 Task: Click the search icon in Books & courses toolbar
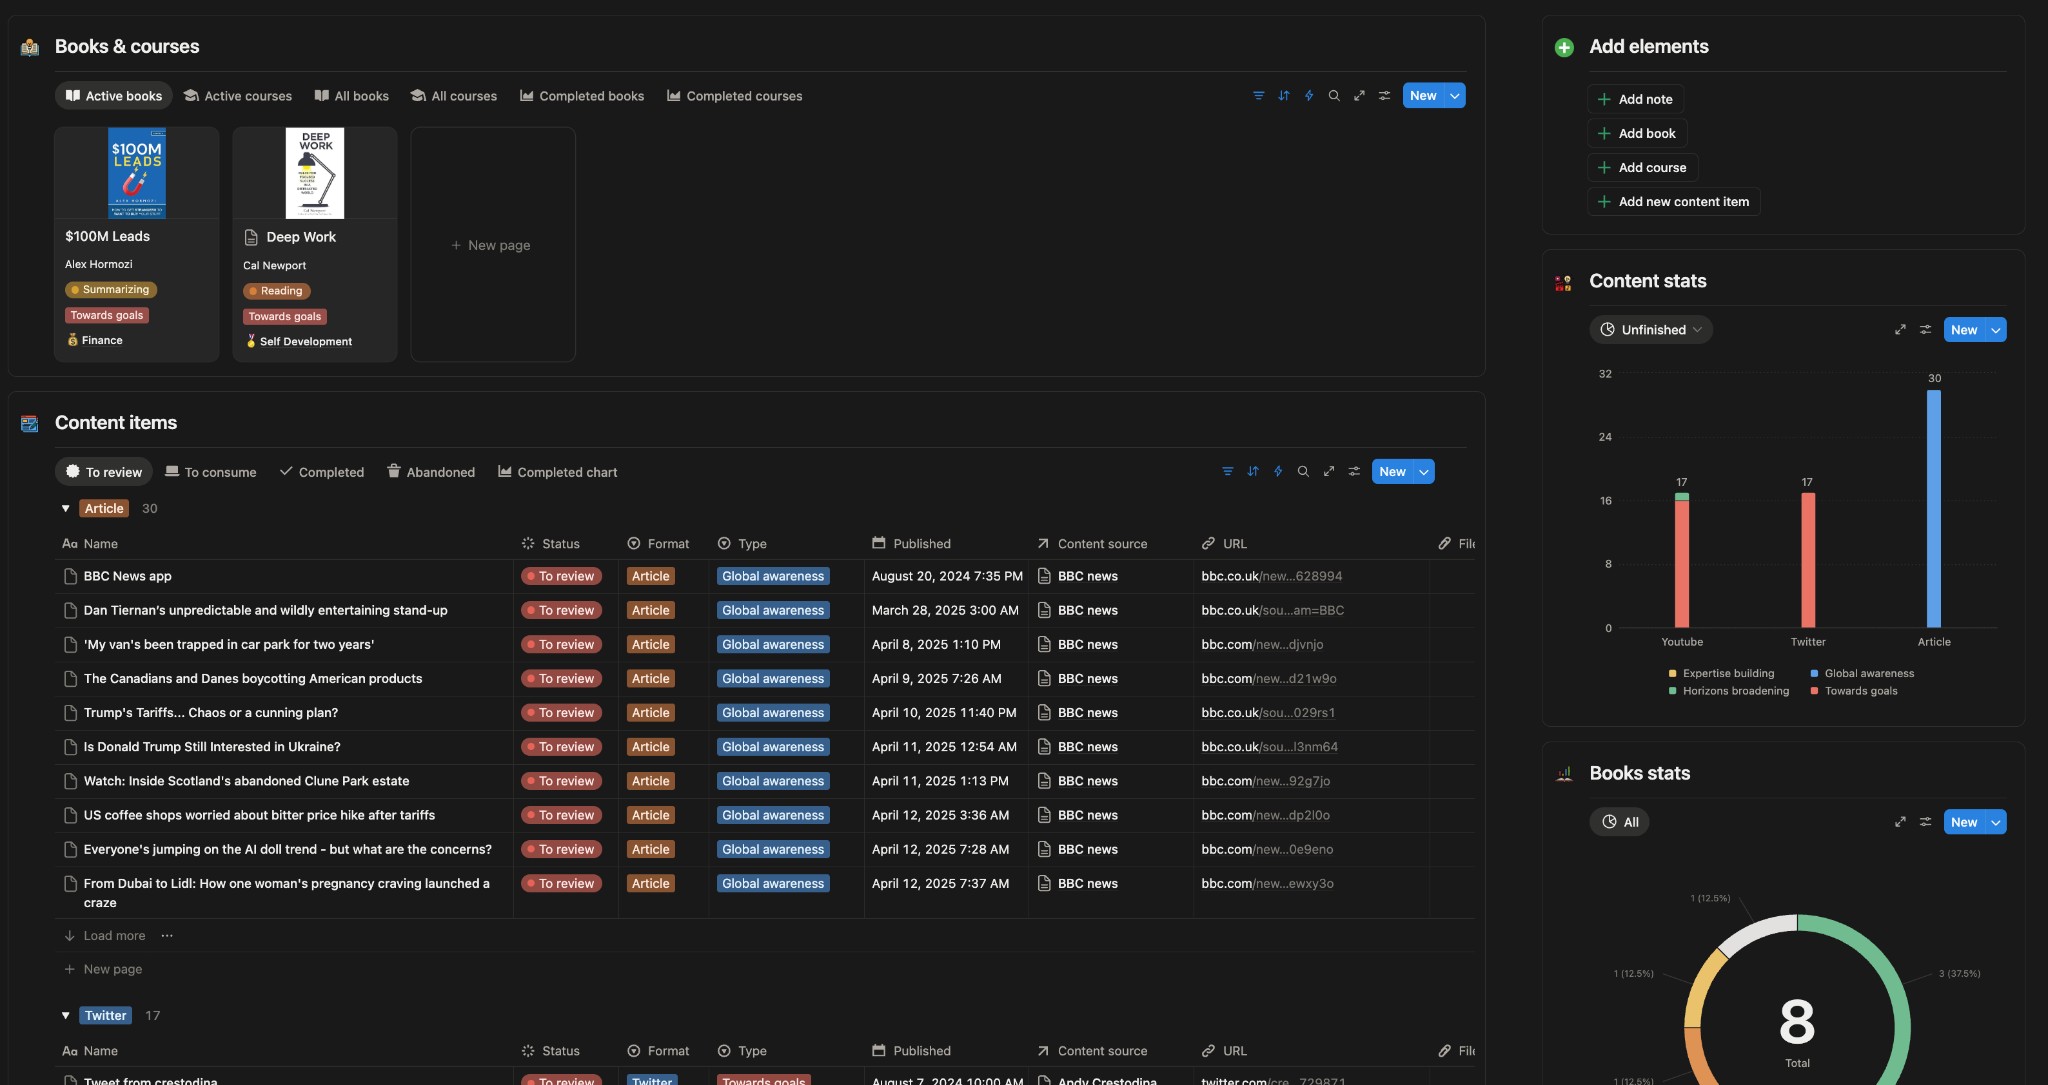point(1334,95)
